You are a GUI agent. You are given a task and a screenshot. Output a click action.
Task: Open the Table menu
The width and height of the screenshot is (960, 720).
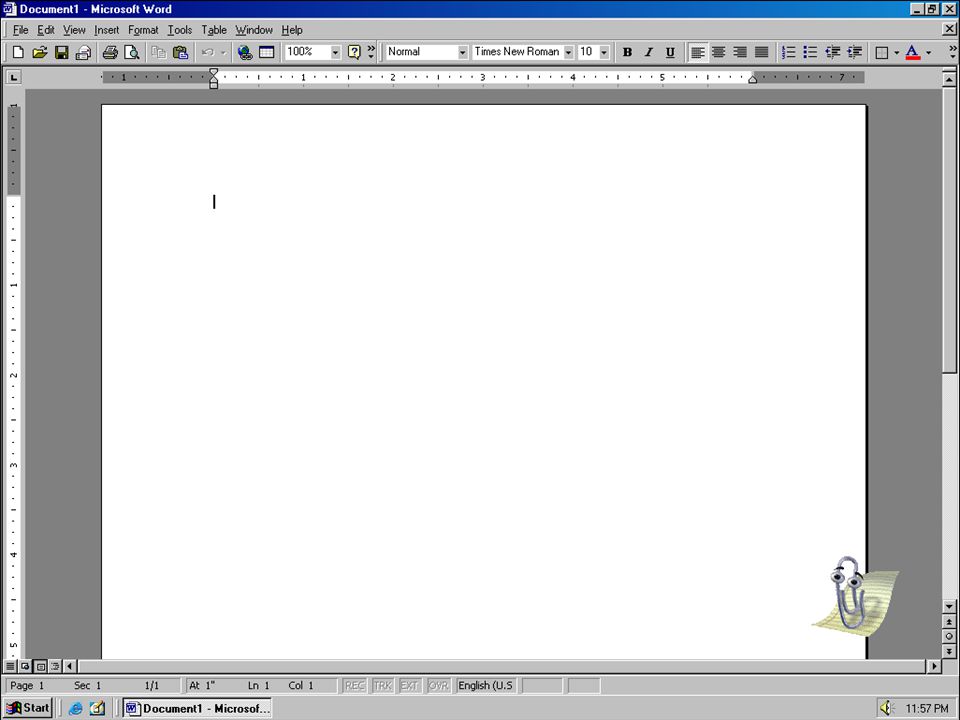(x=214, y=30)
